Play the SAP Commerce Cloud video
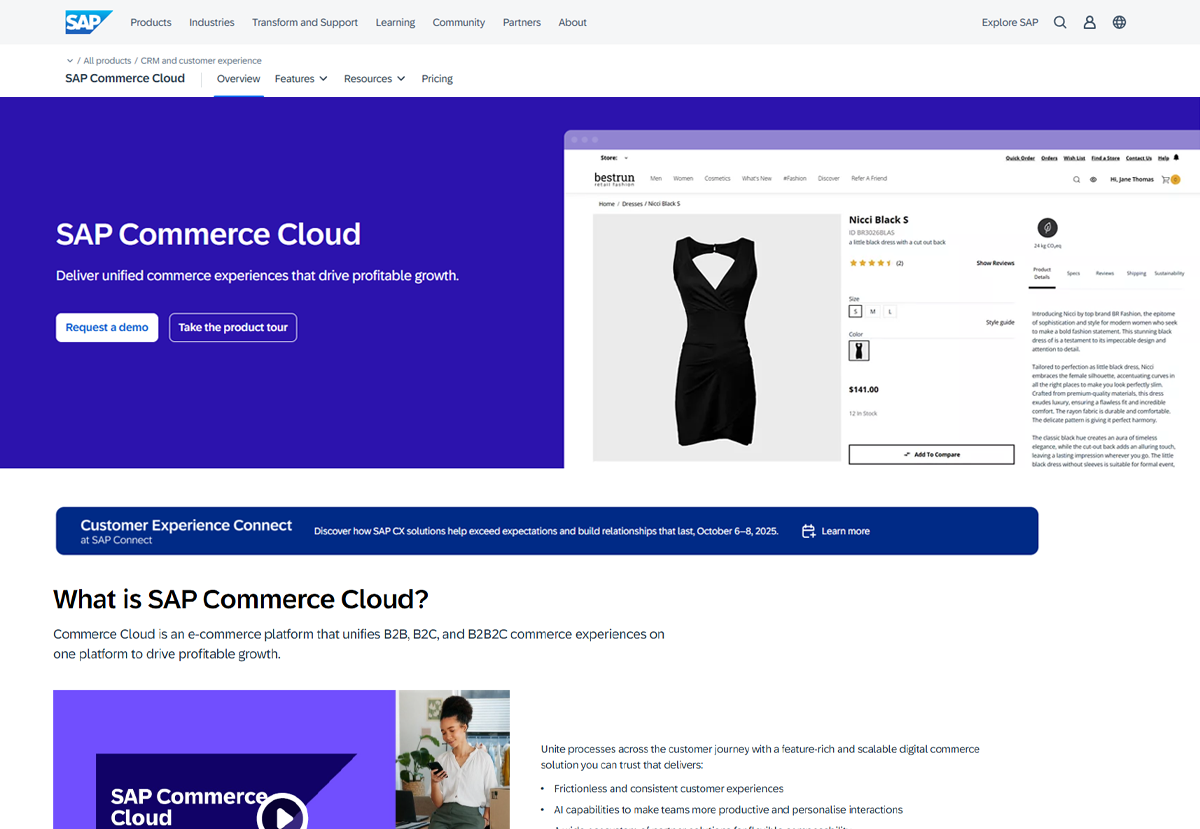 coord(283,815)
